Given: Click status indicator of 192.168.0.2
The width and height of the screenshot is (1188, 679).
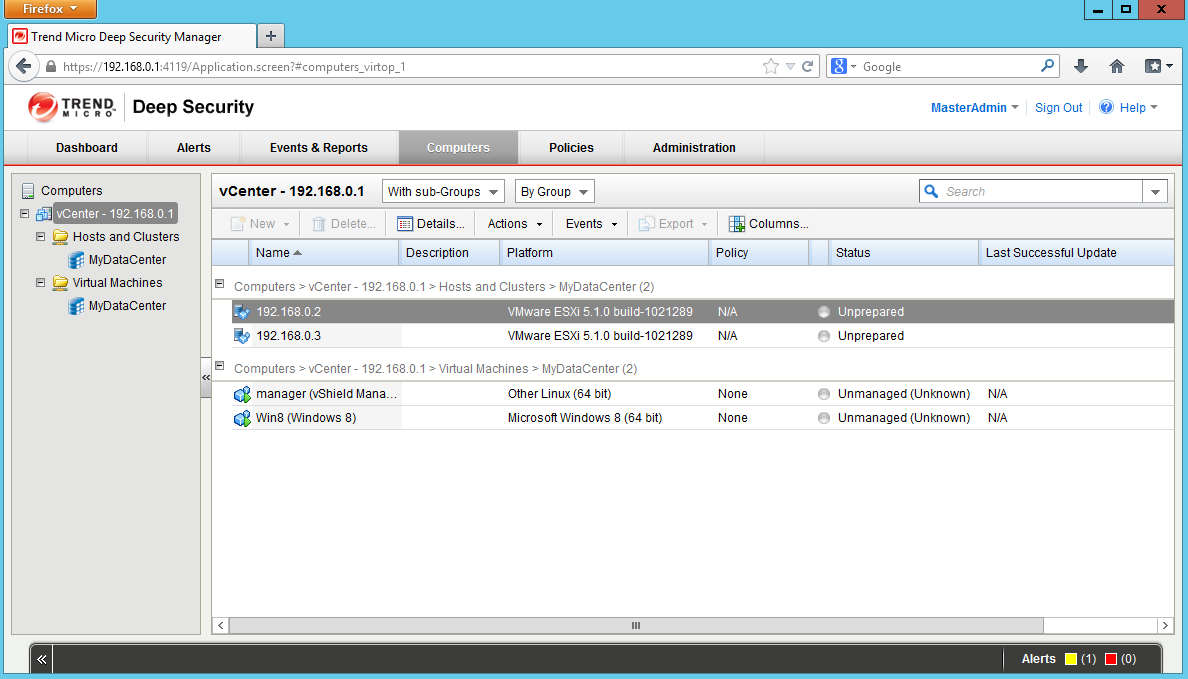Looking at the screenshot, I should coord(824,312).
